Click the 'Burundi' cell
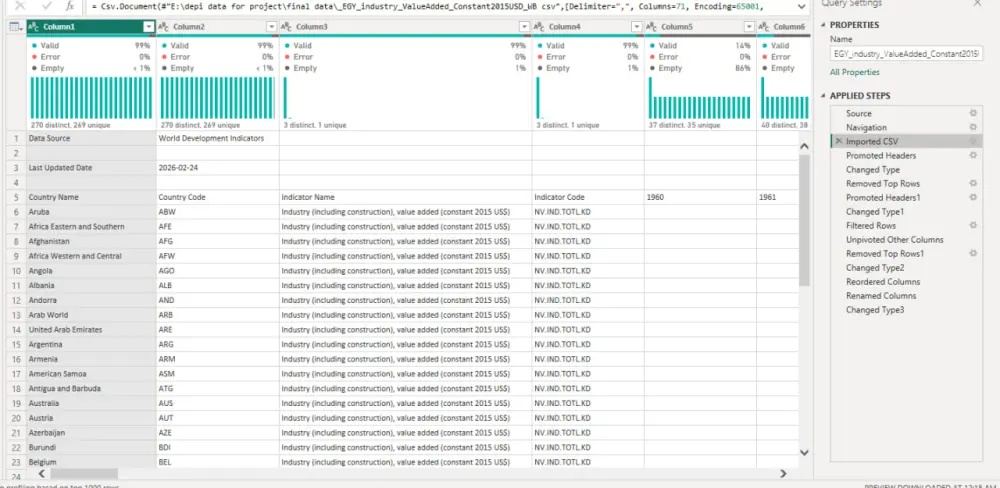1000x488 pixels. click(91, 447)
